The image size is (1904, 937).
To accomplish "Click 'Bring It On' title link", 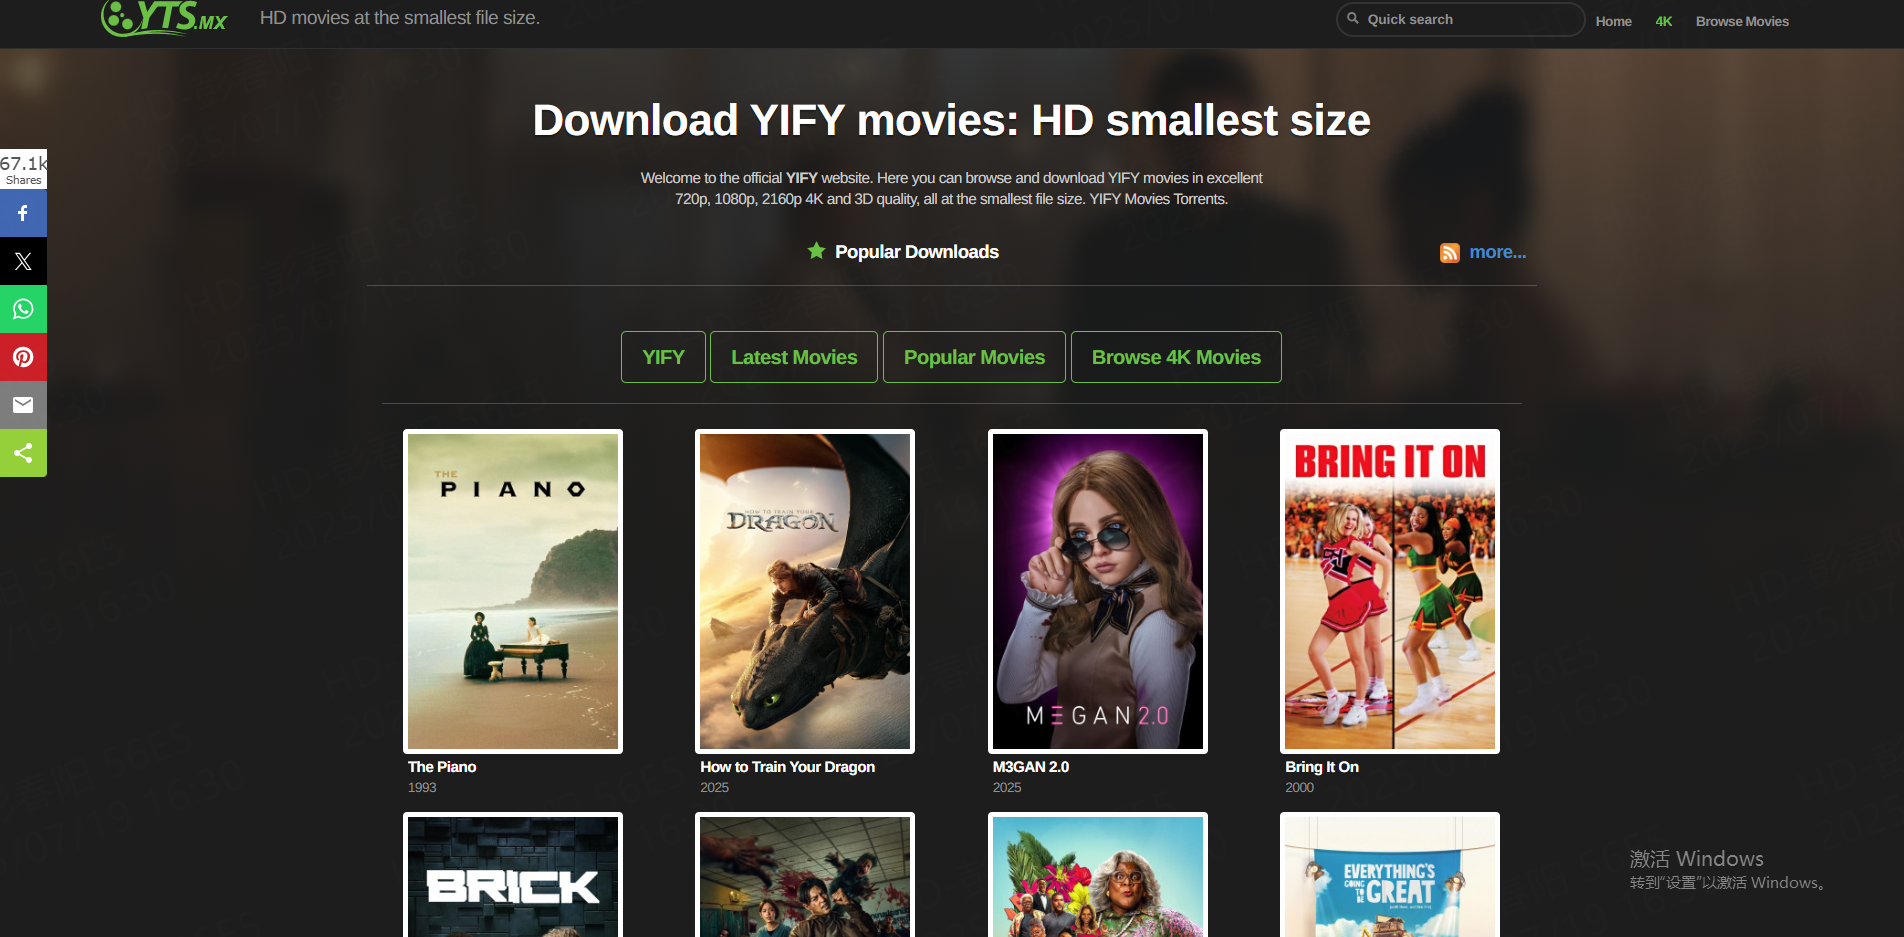I will tap(1322, 767).
